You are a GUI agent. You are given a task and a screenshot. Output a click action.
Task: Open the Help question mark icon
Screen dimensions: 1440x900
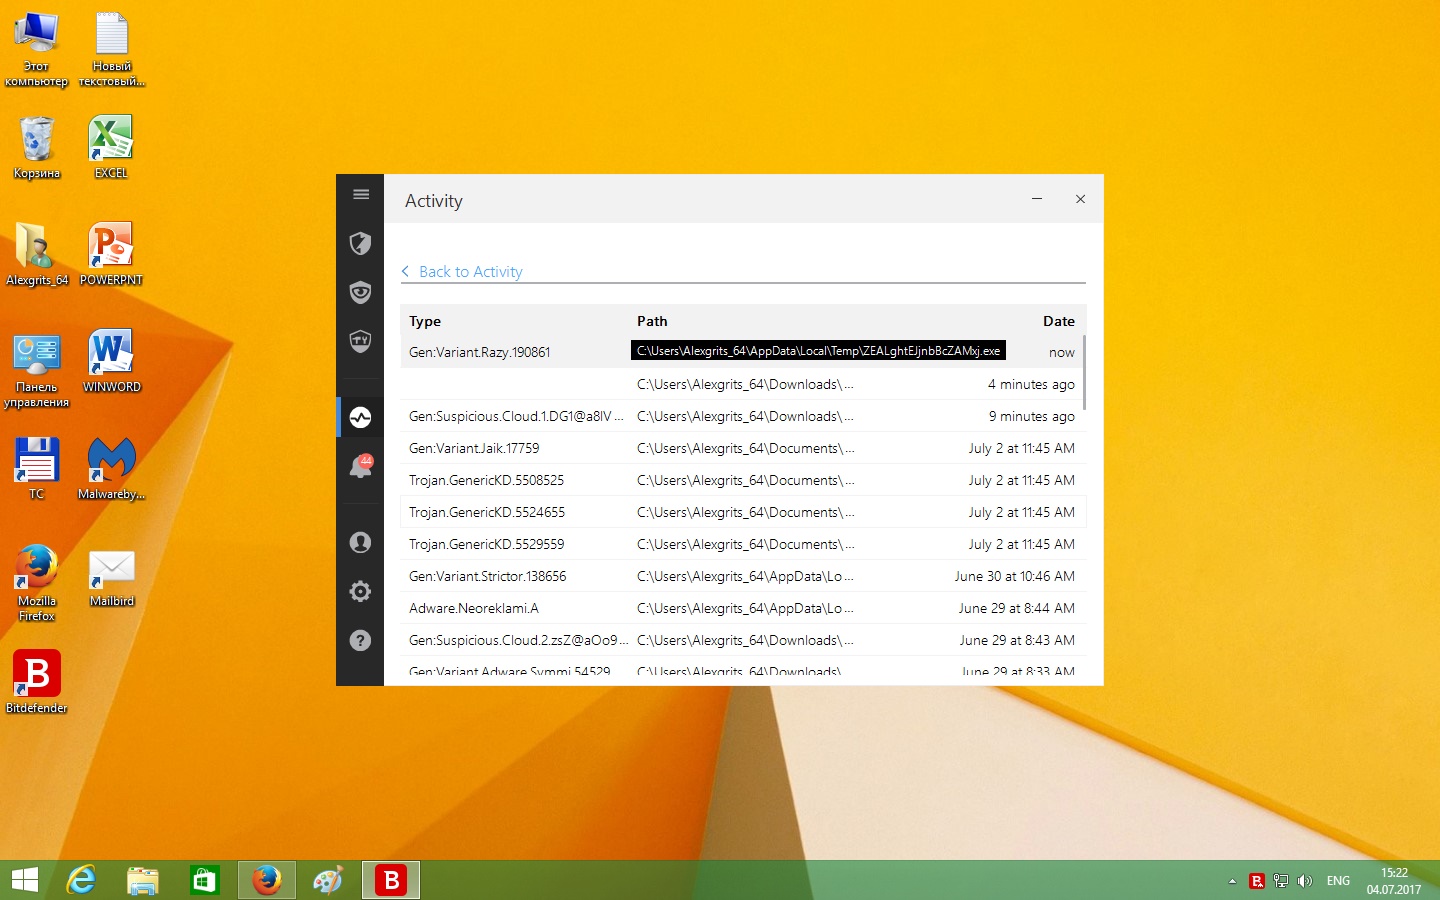click(361, 640)
